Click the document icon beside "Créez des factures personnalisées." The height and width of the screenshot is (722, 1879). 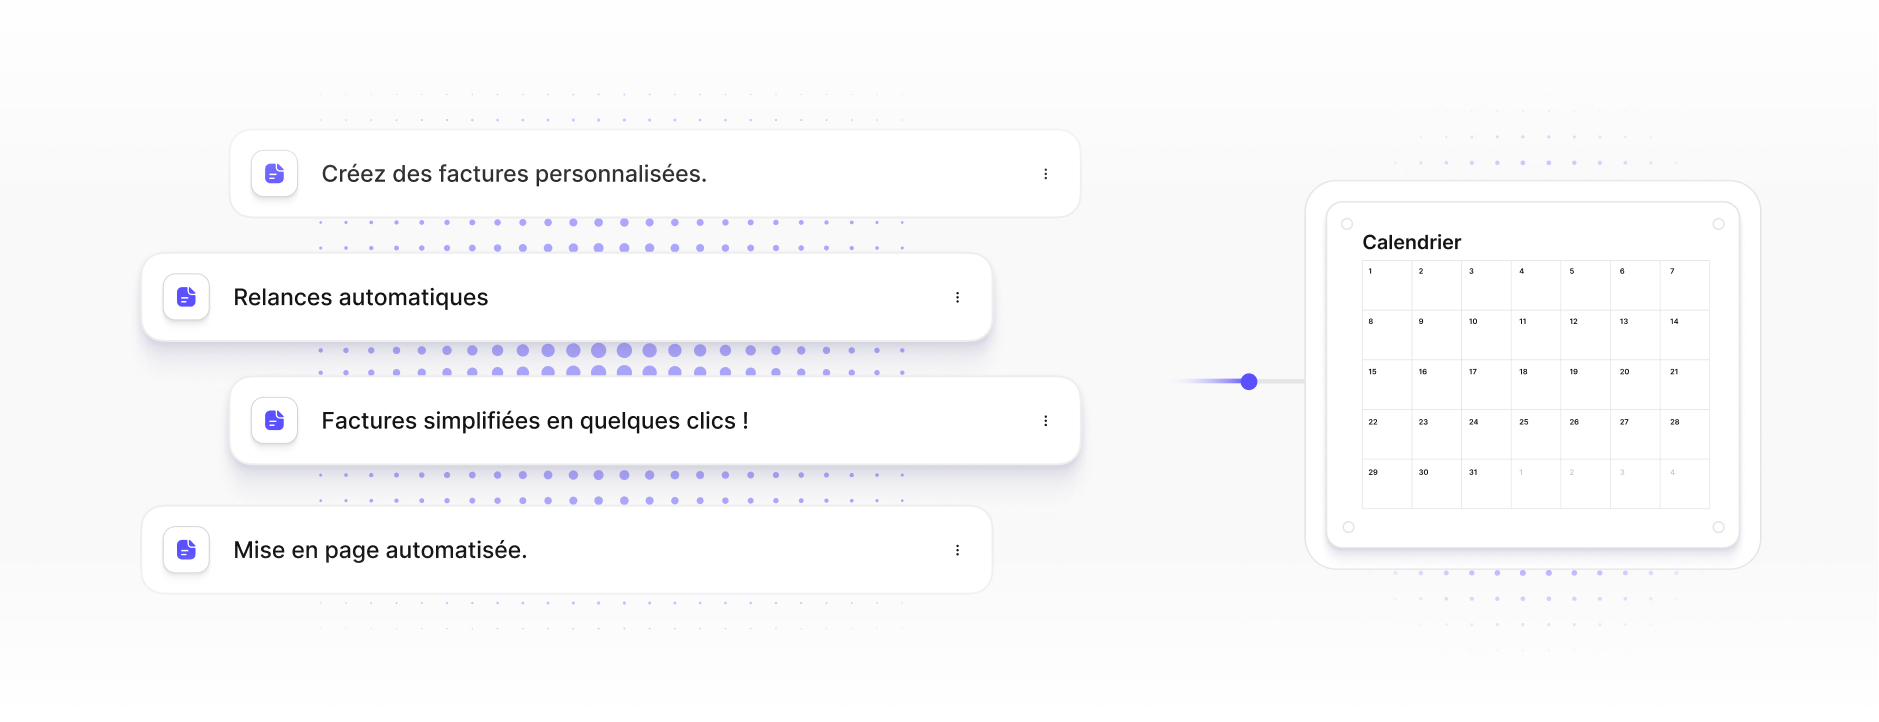coord(274,174)
